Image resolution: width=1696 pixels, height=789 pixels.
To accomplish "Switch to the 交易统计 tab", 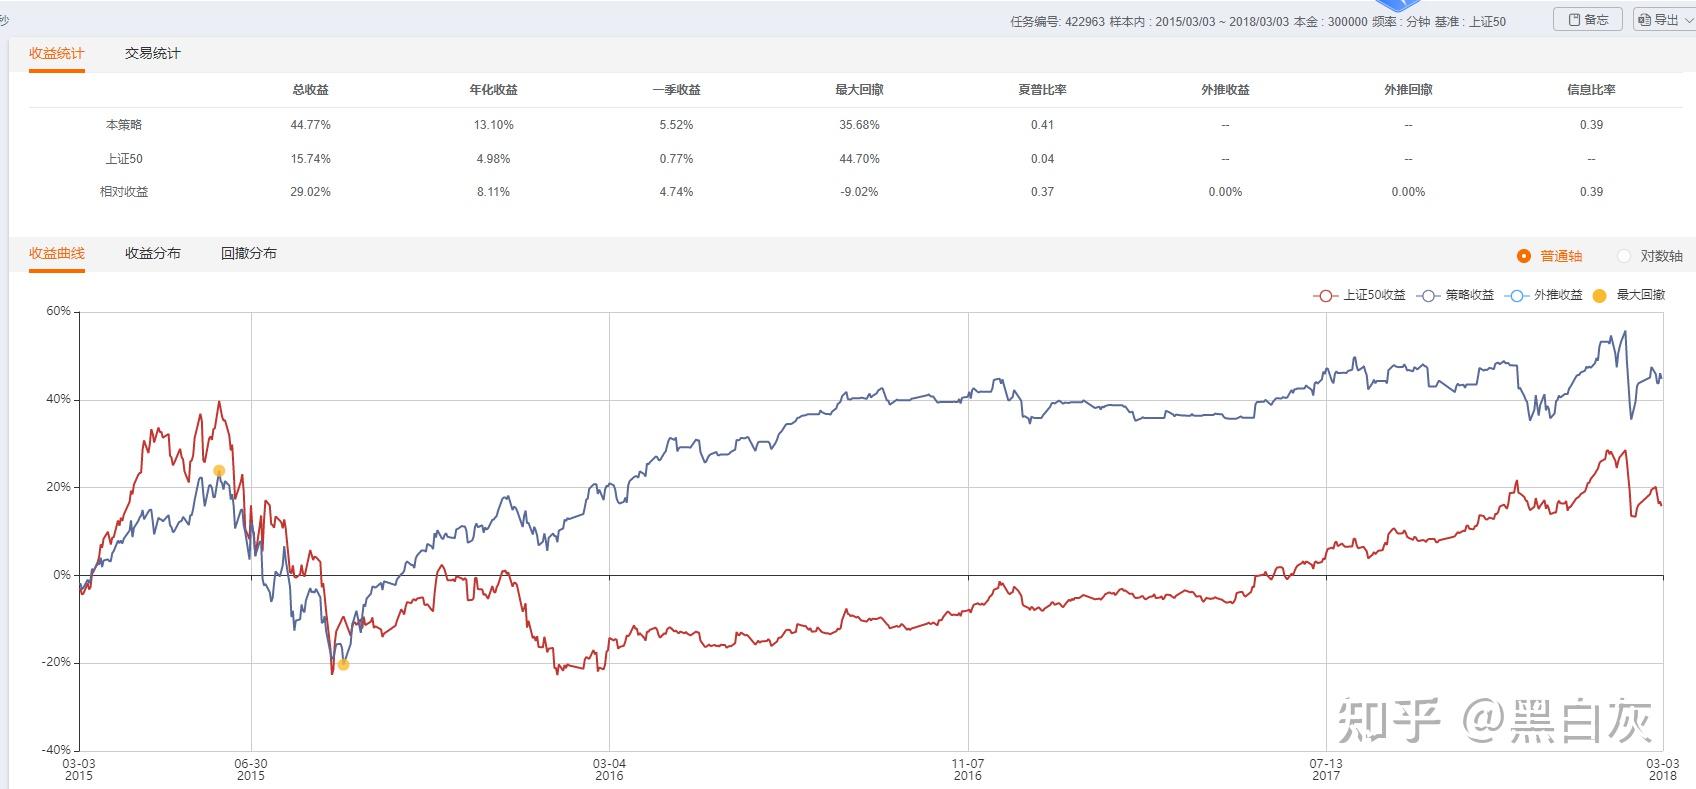I will point(152,54).
